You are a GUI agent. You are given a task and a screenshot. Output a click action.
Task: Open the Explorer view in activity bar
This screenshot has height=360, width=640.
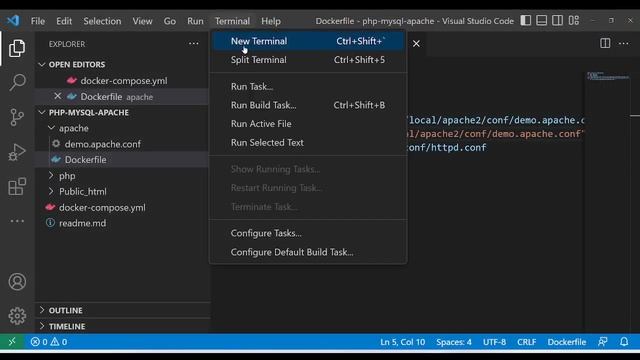(x=17, y=48)
